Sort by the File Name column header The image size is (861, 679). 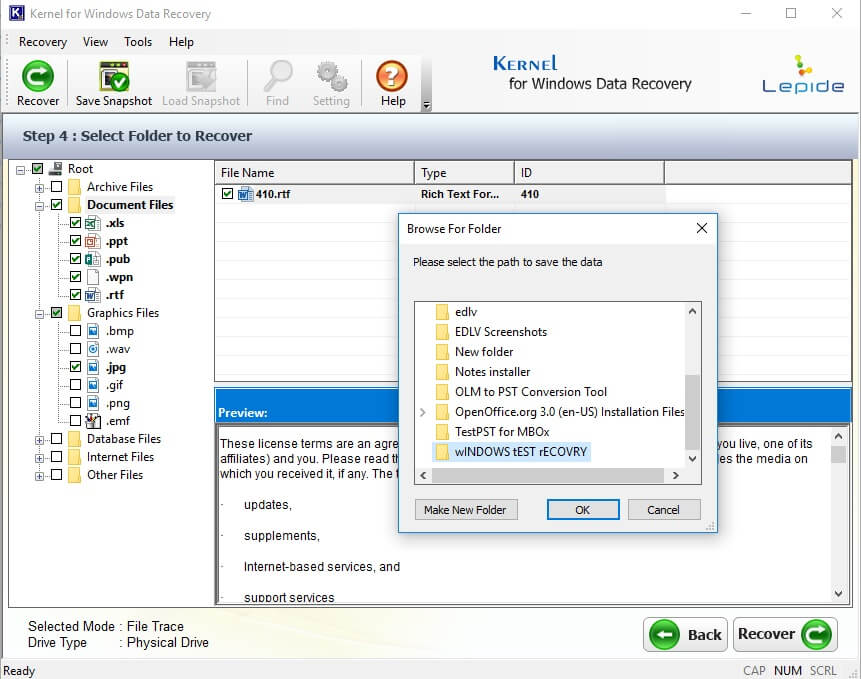click(314, 172)
